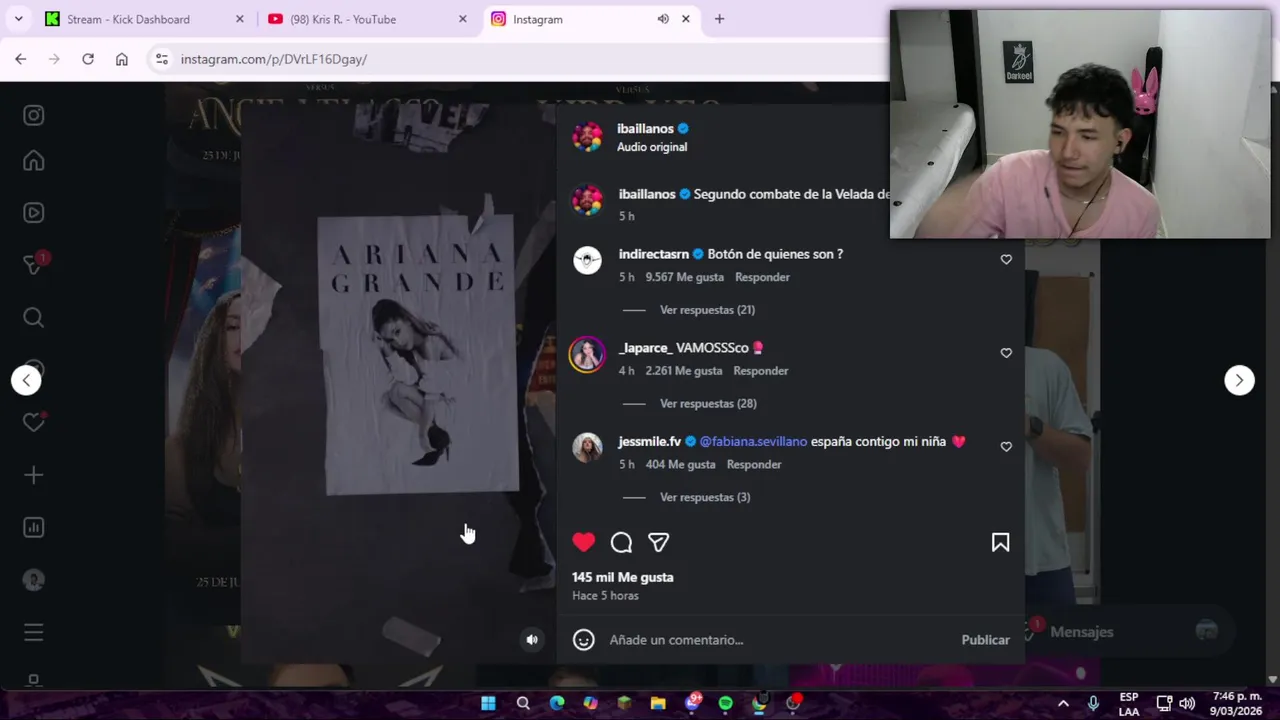Reply to the jessmile.fv comment
The height and width of the screenshot is (720, 1280).
754,465
